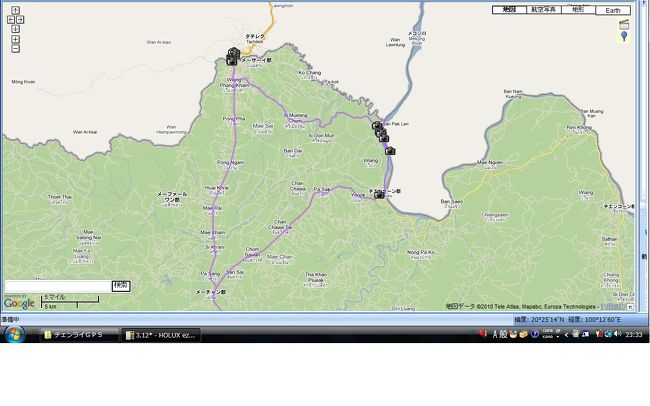Screen dimensions: 650x406
Task: Pan the map down with arrow
Action: point(16,28)
